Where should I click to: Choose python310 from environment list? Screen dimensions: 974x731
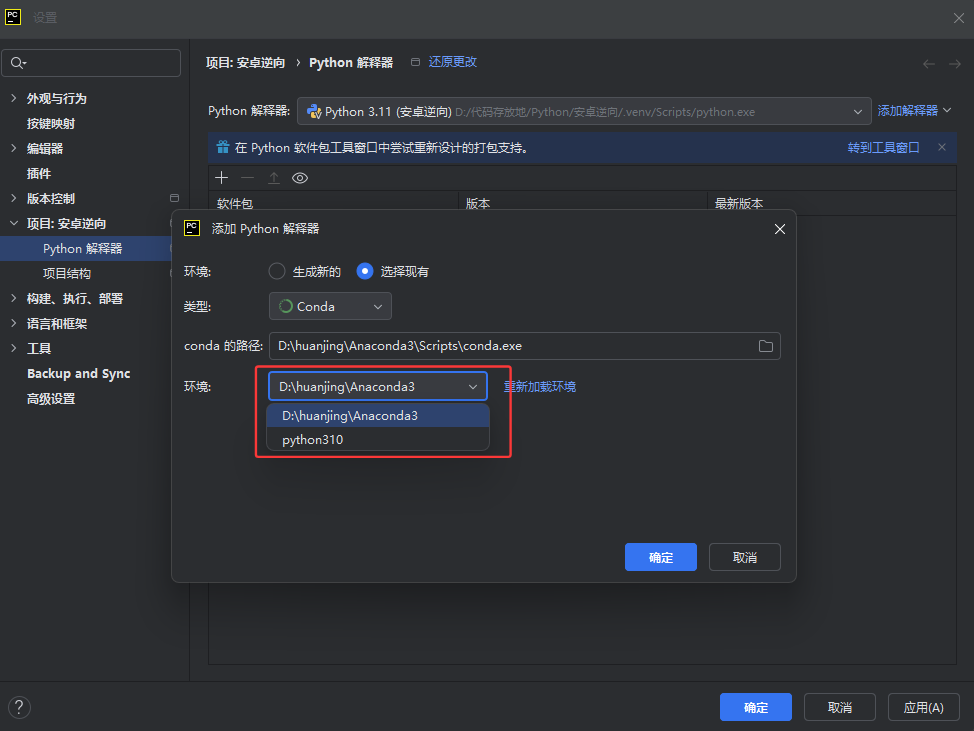coord(378,440)
